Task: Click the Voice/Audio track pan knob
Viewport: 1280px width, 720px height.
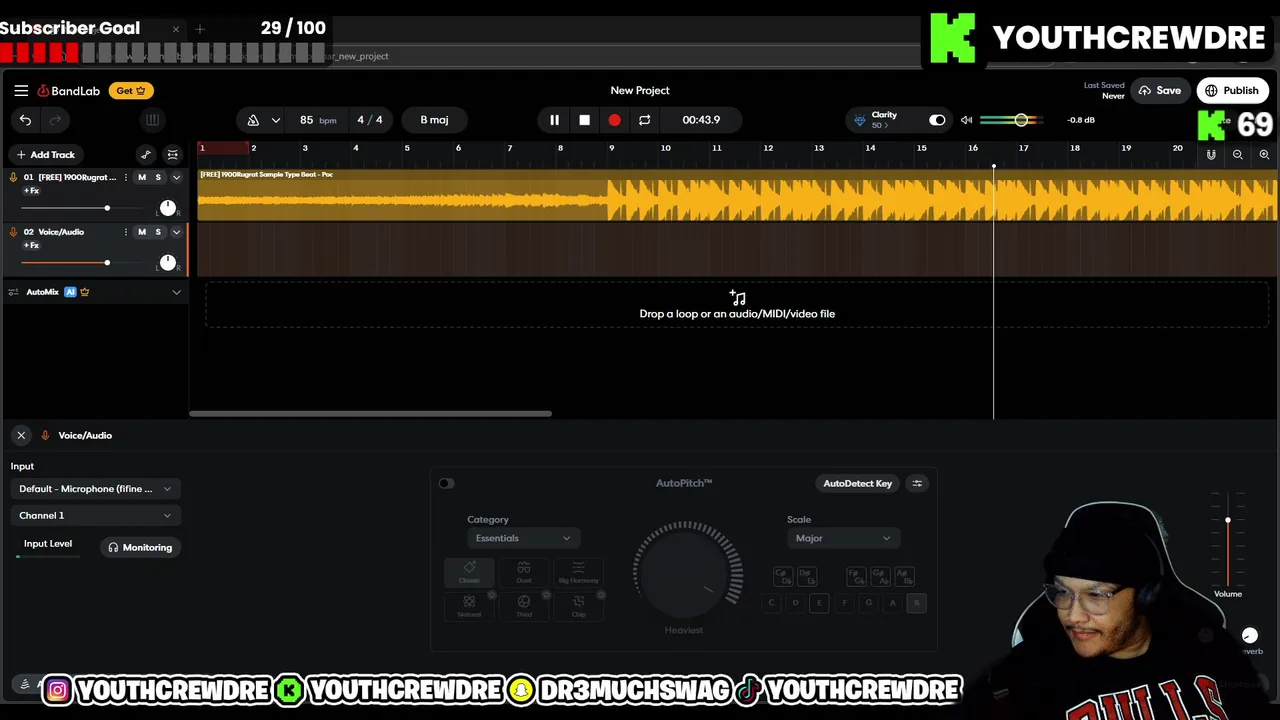Action: tap(168, 262)
